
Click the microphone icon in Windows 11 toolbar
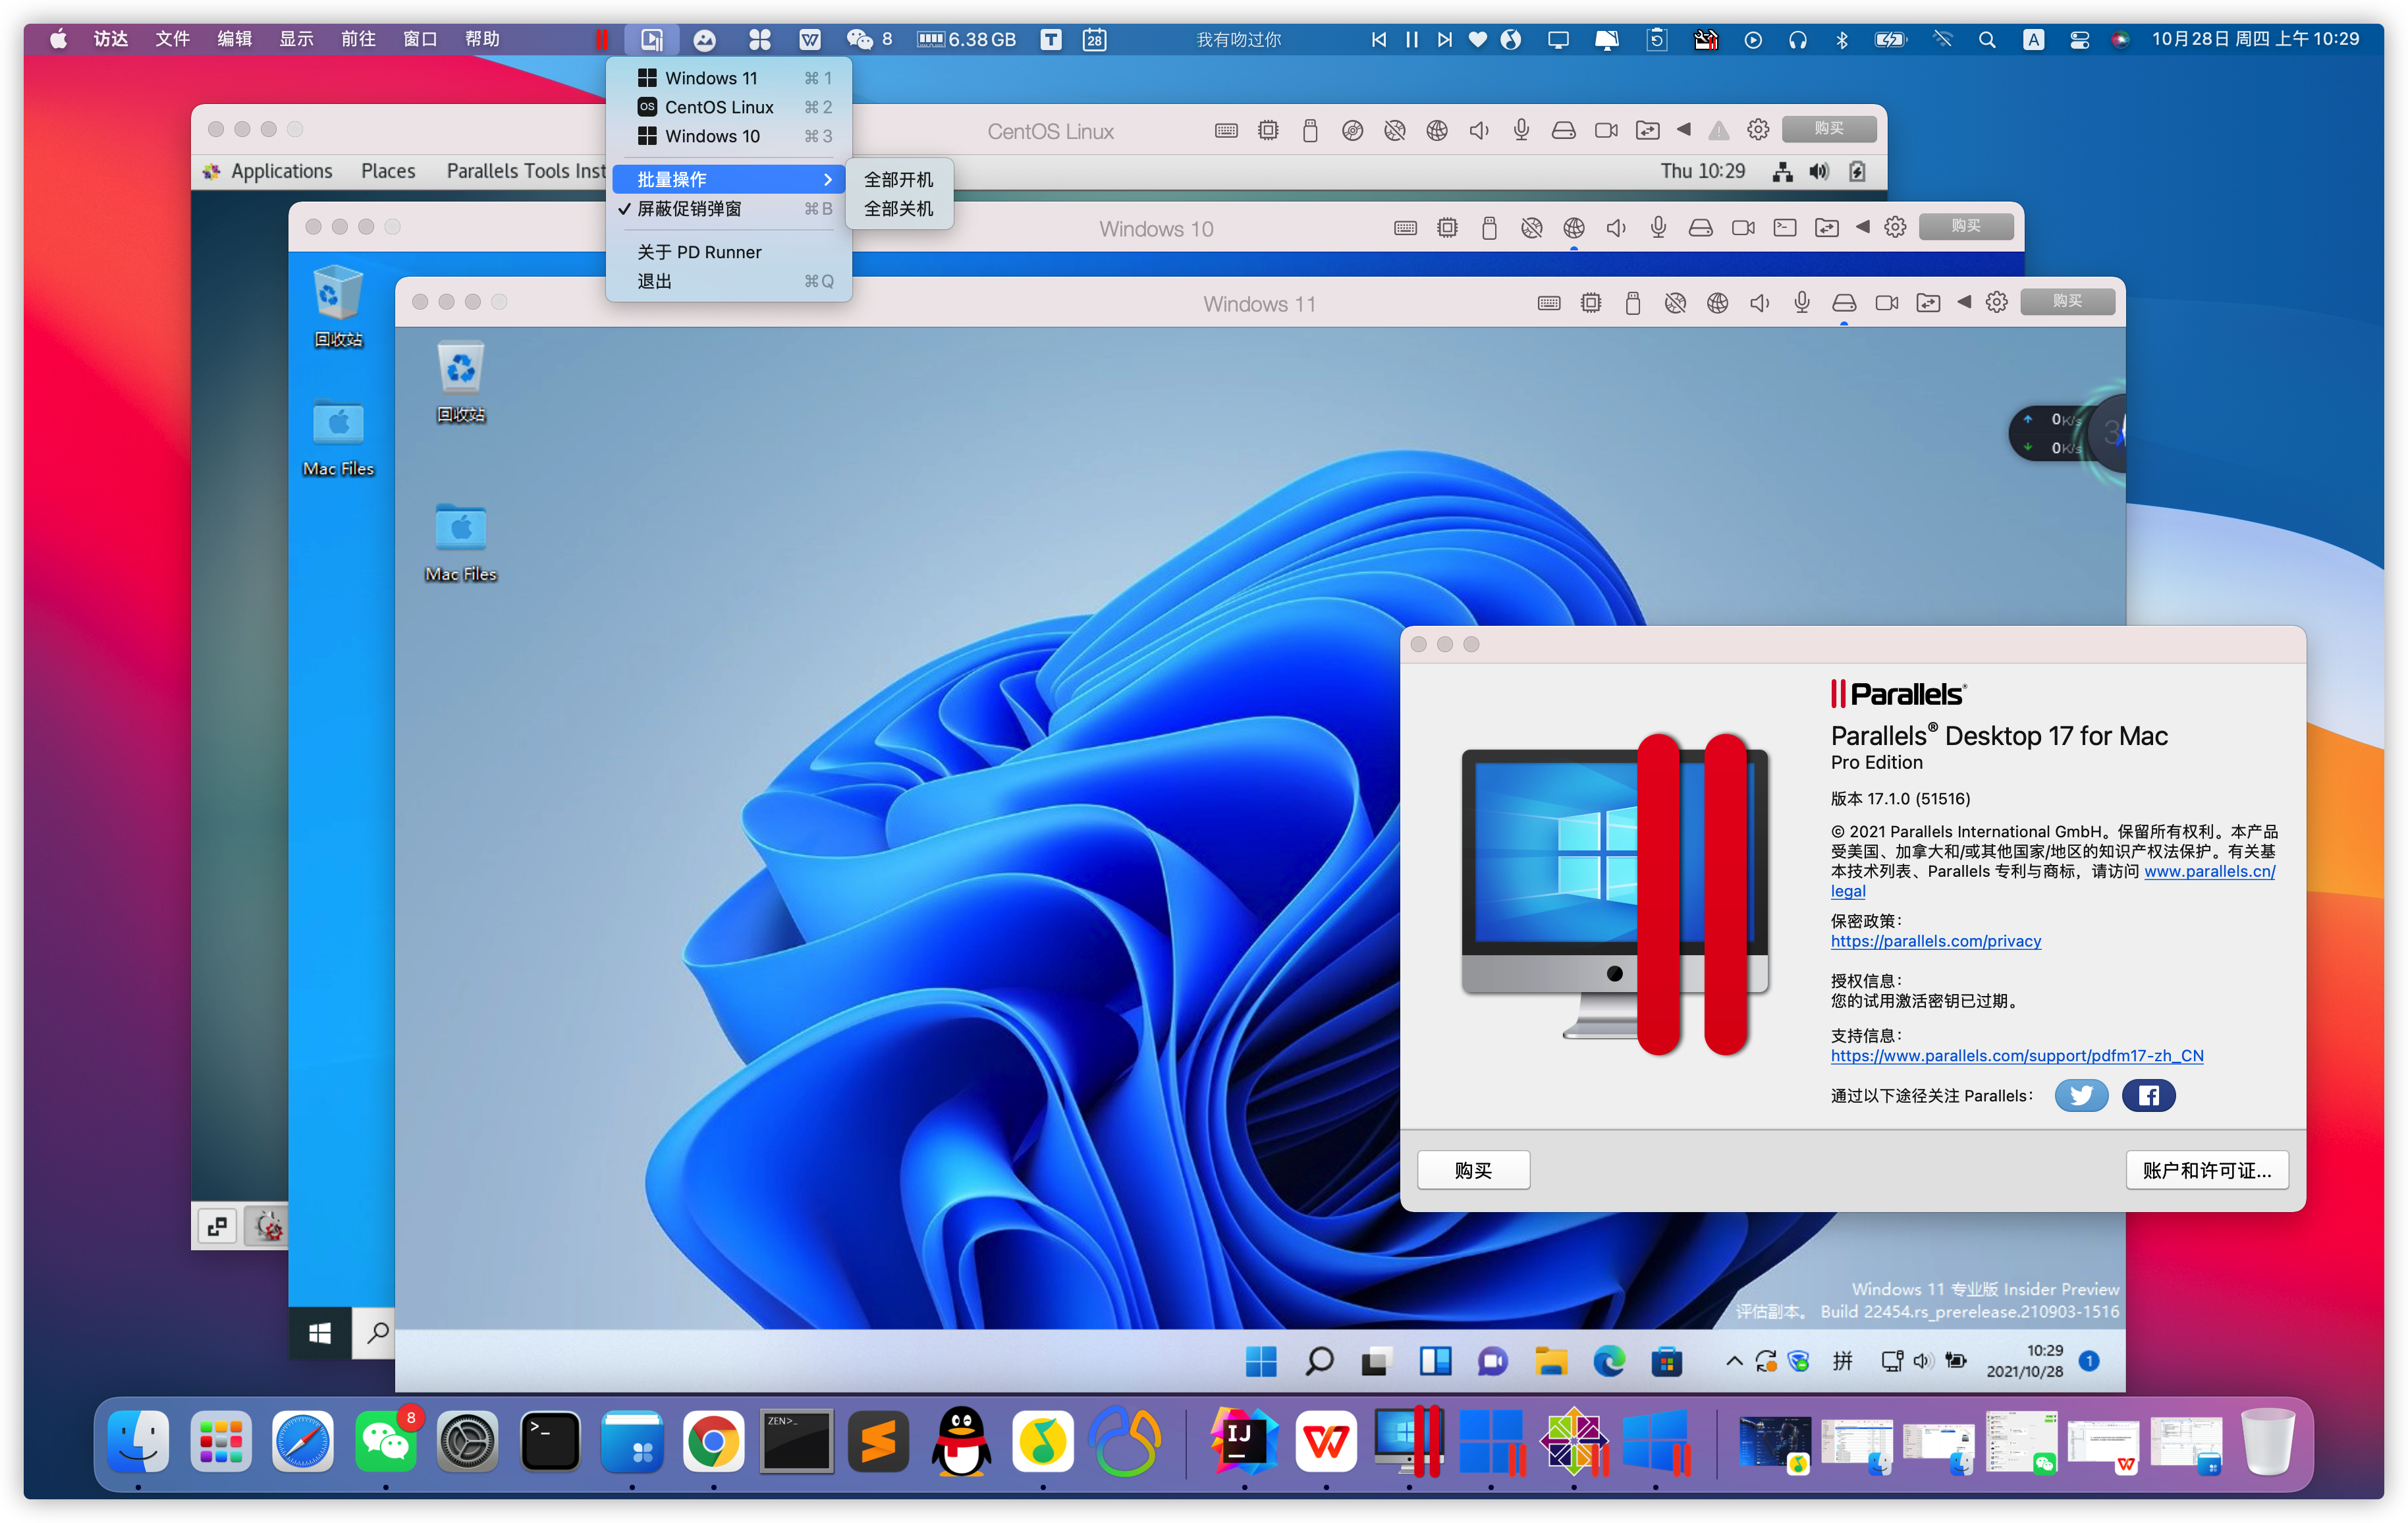pos(1801,303)
